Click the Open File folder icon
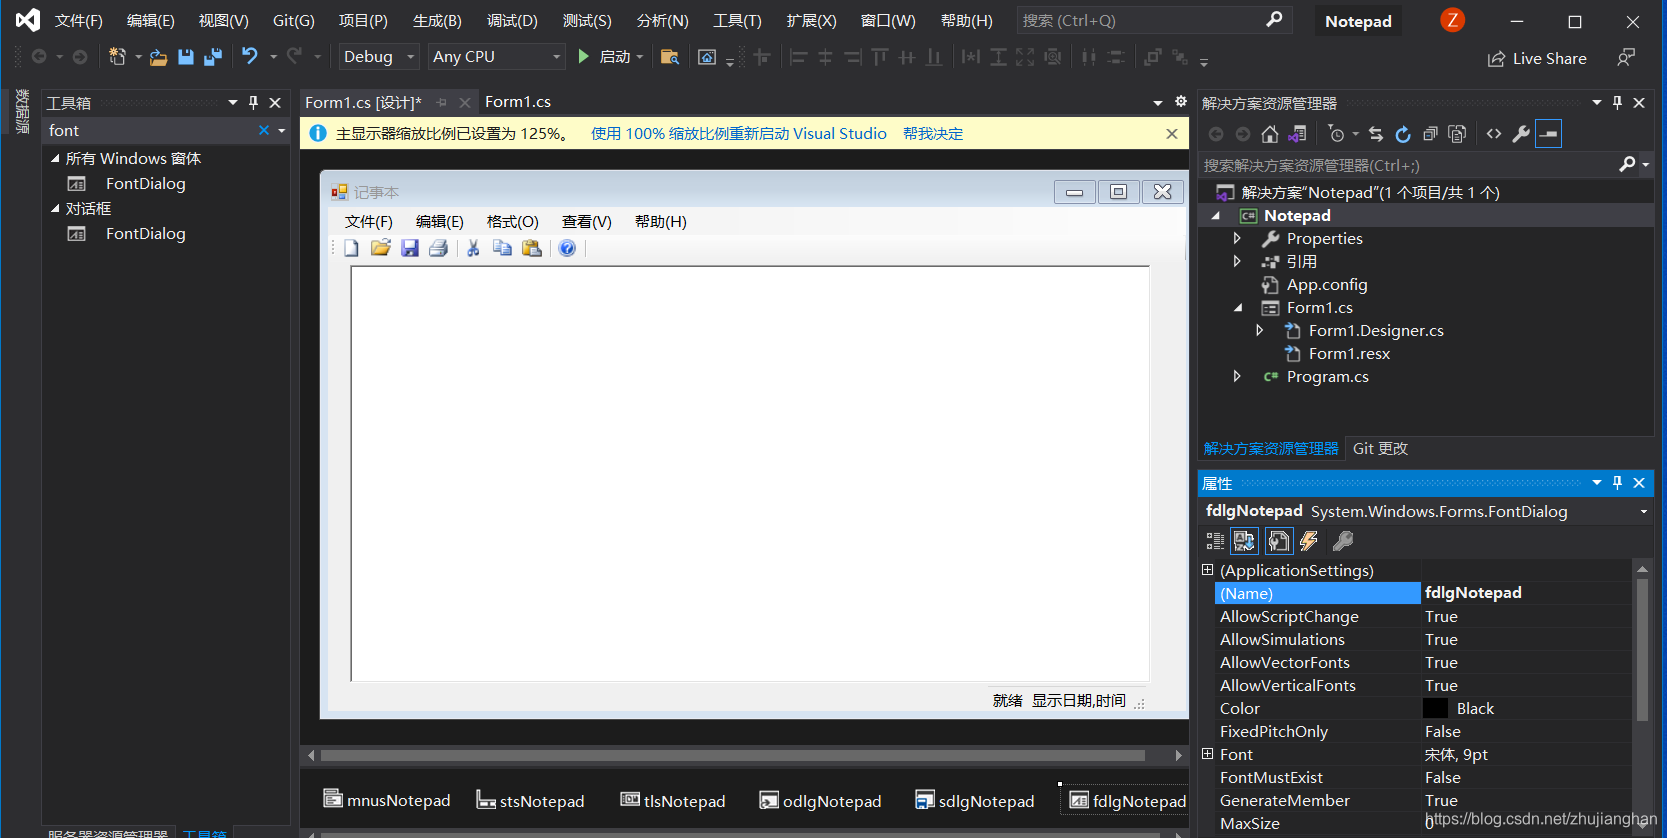 tap(158, 57)
